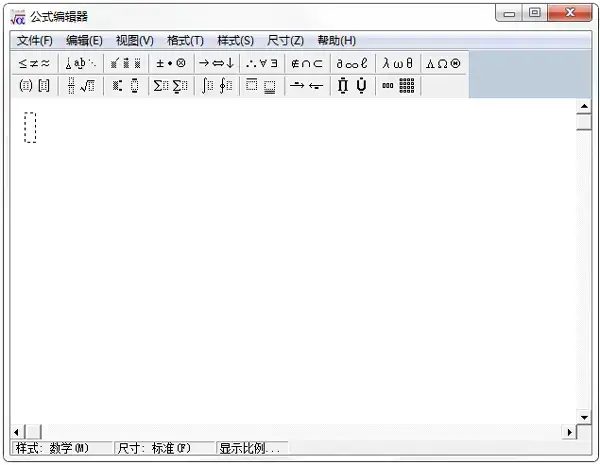The height and width of the screenshot is (465, 600).
Task: Open the operator symbols palette (±•⊗)
Action: coord(171,64)
